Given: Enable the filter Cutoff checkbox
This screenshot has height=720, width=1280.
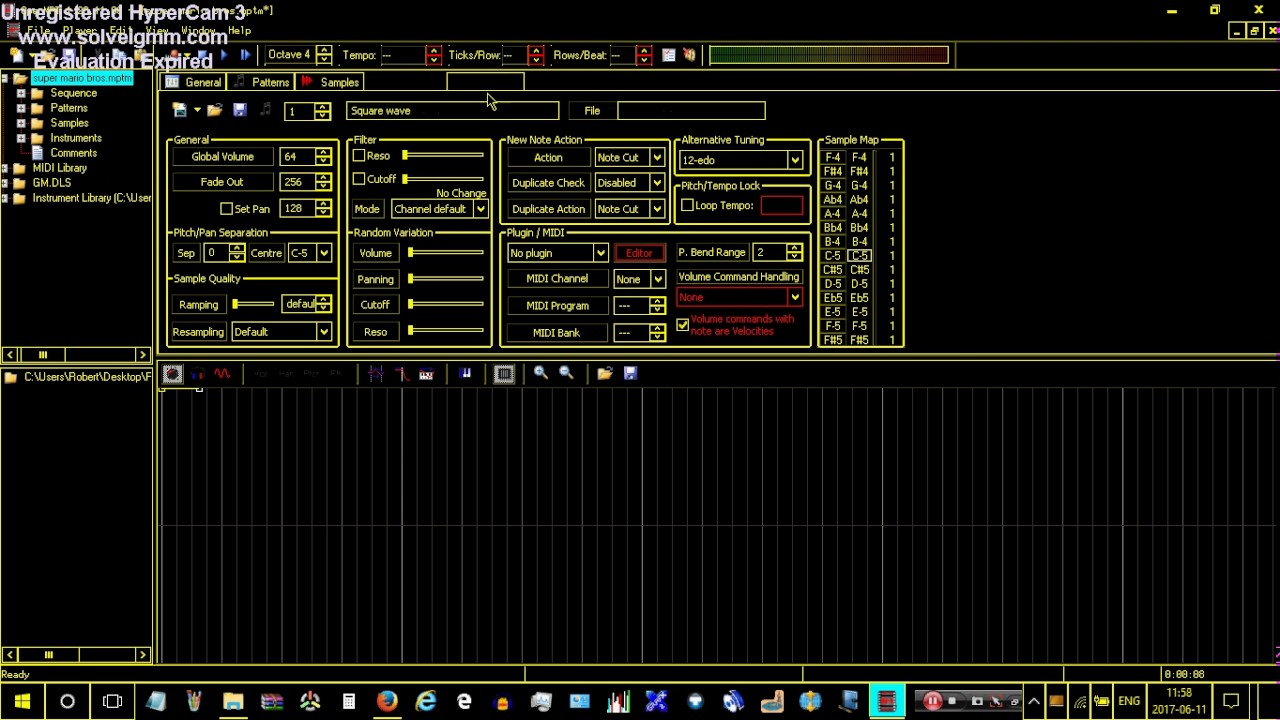Looking at the screenshot, I should pyautogui.click(x=359, y=179).
